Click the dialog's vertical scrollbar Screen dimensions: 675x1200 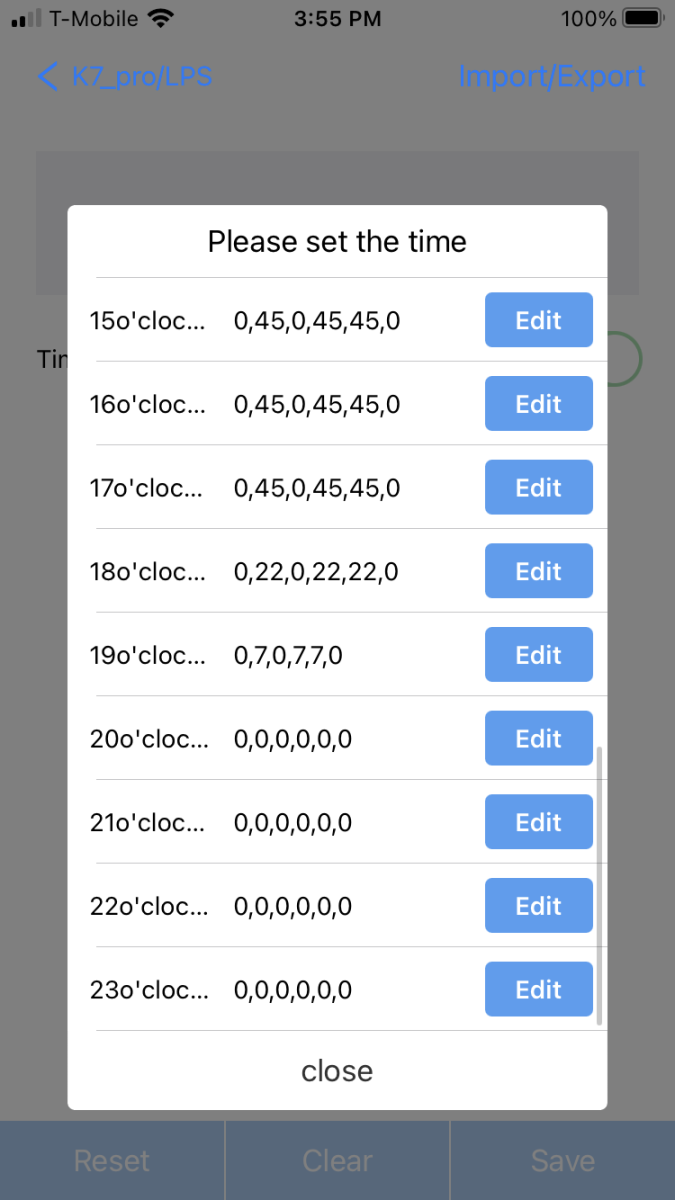click(599, 886)
